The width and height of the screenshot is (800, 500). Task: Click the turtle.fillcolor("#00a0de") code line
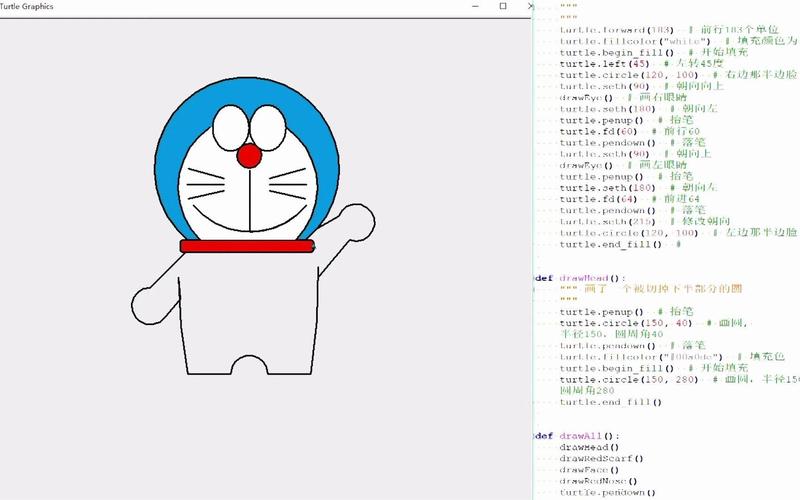[x=672, y=356]
